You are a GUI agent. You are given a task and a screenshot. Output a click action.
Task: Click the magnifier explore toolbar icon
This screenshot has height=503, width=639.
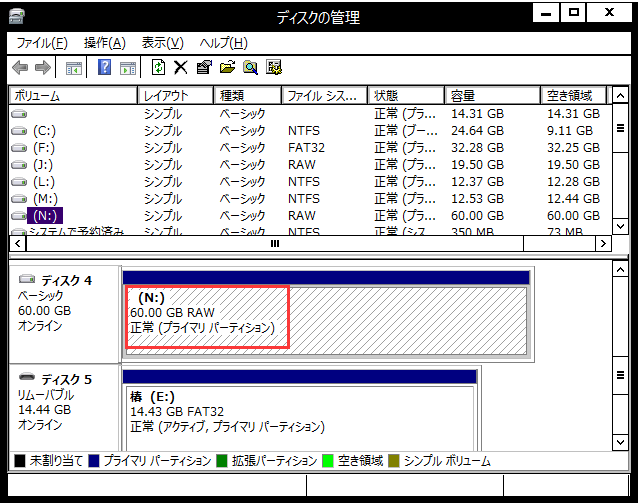pyautogui.click(x=250, y=67)
